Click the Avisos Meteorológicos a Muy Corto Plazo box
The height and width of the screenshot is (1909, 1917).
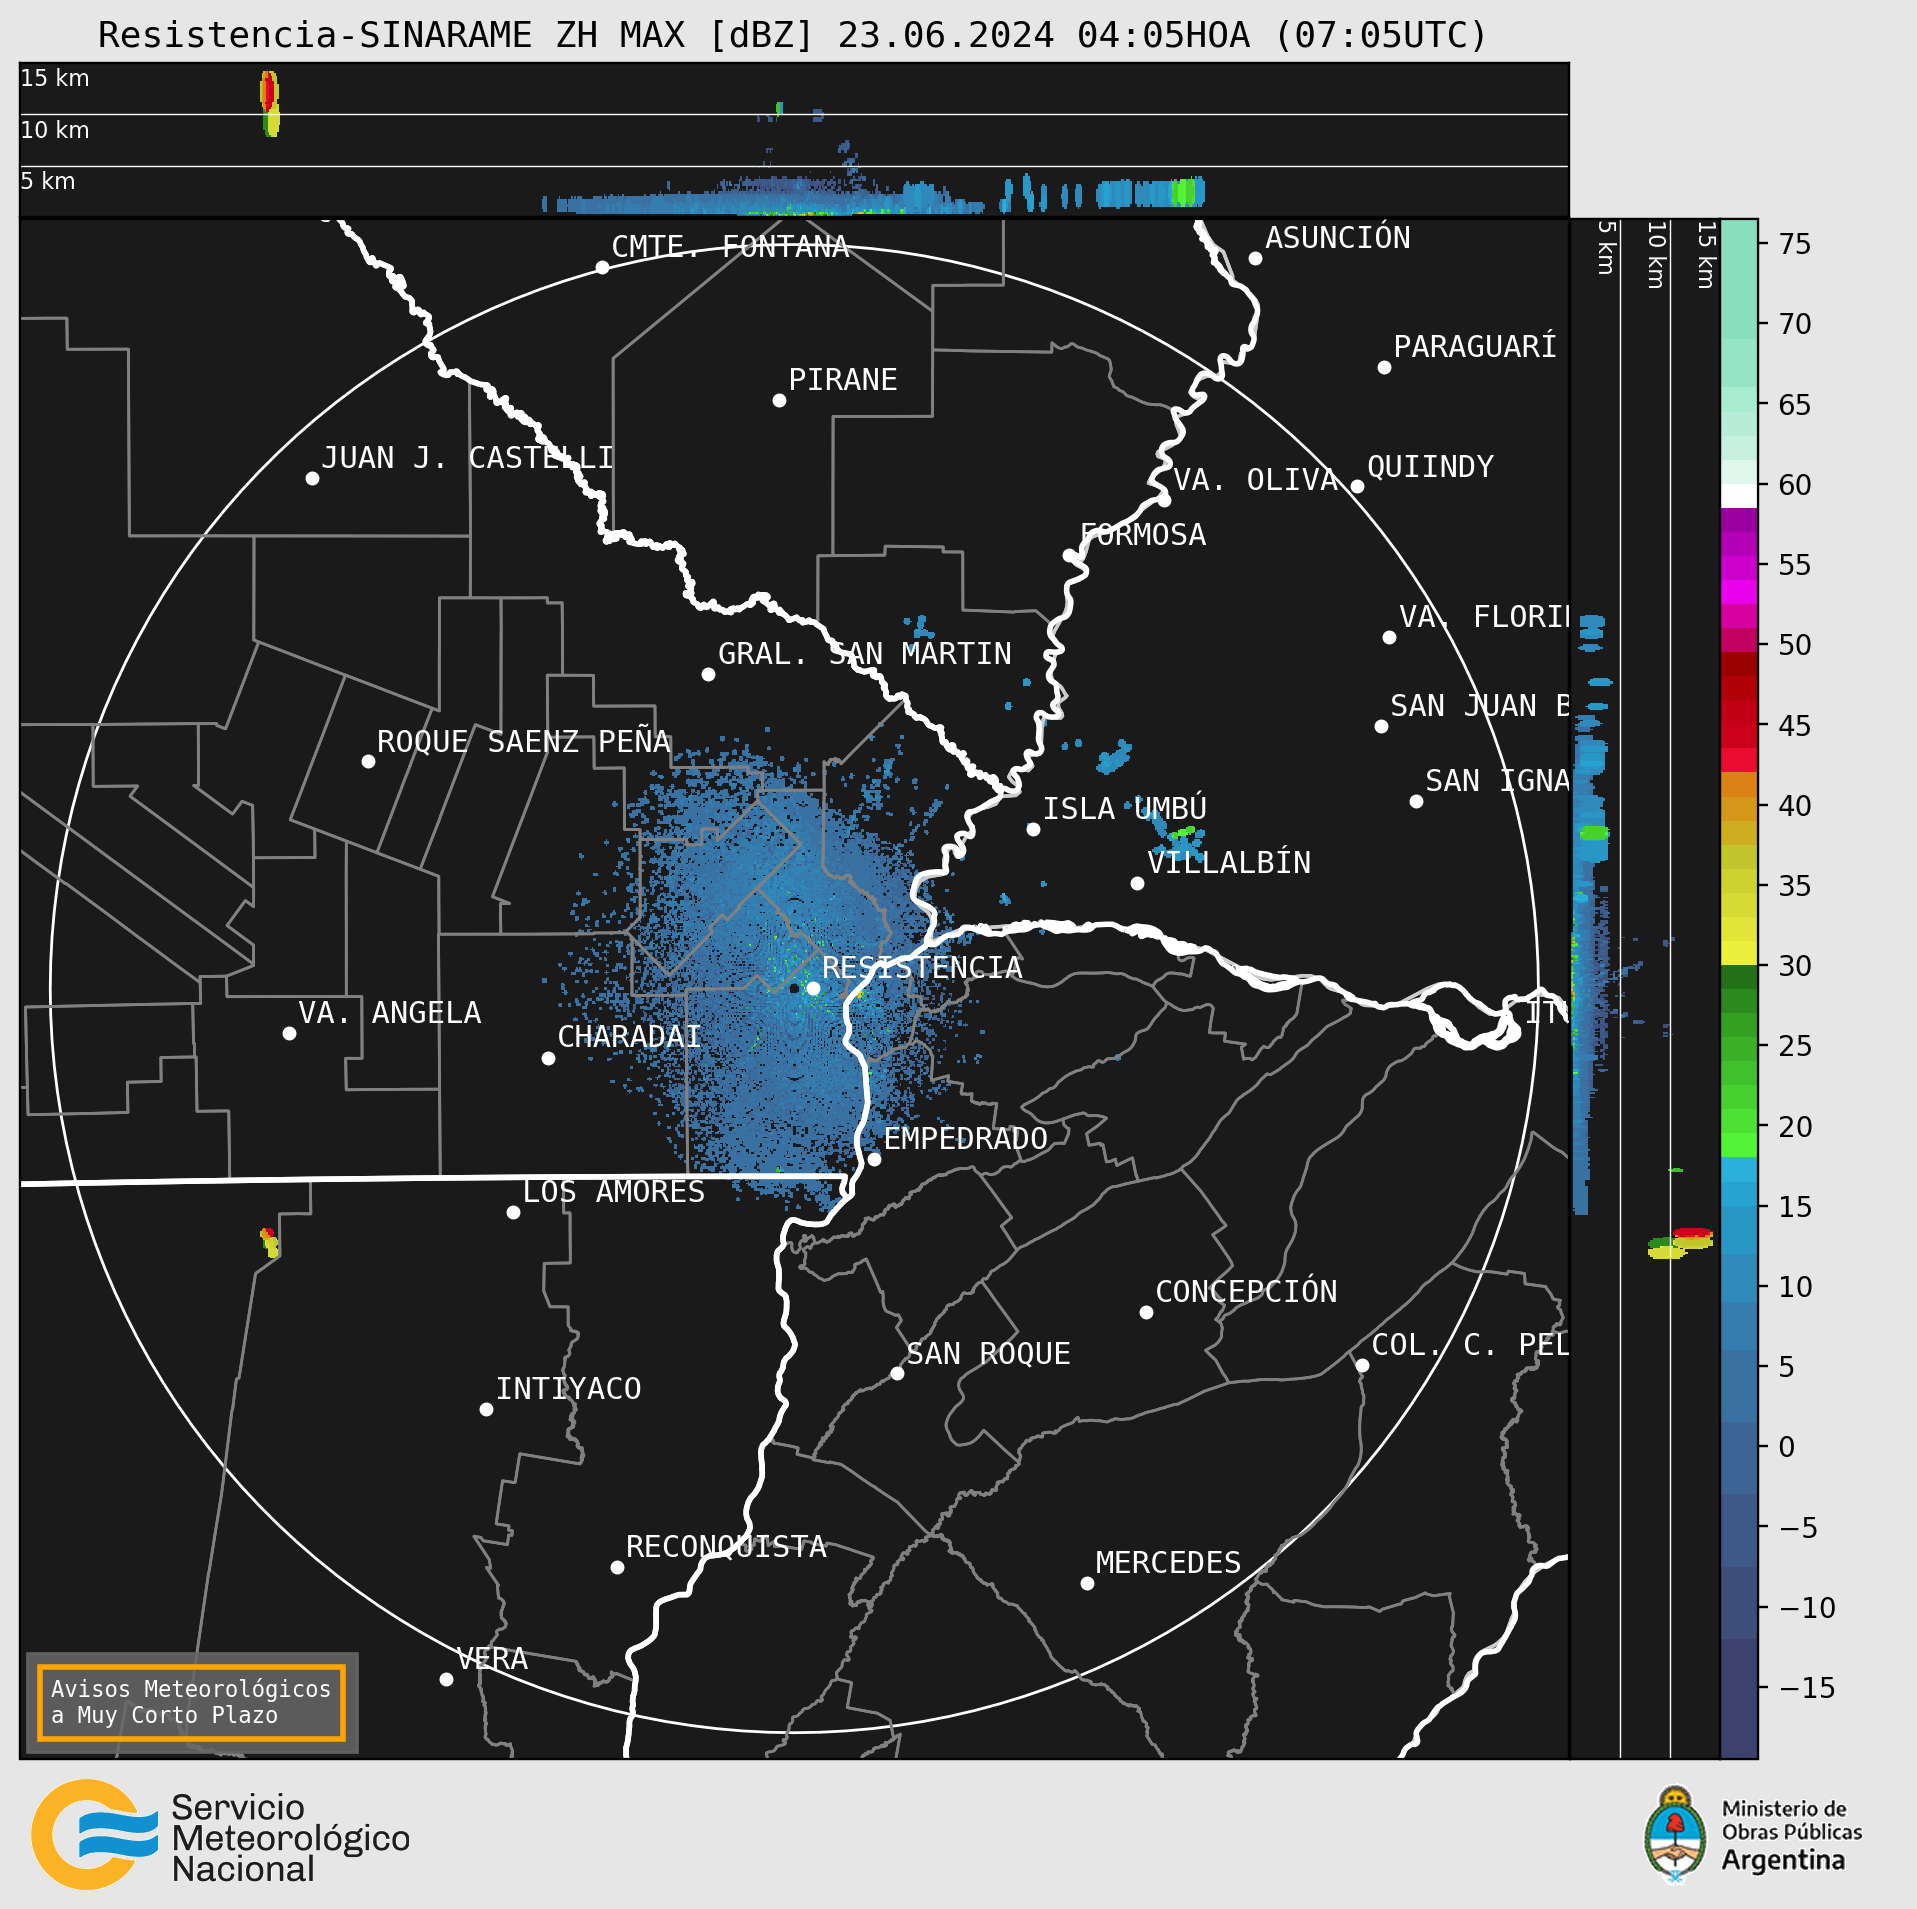pyautogui.click(x=191, y=1702)
